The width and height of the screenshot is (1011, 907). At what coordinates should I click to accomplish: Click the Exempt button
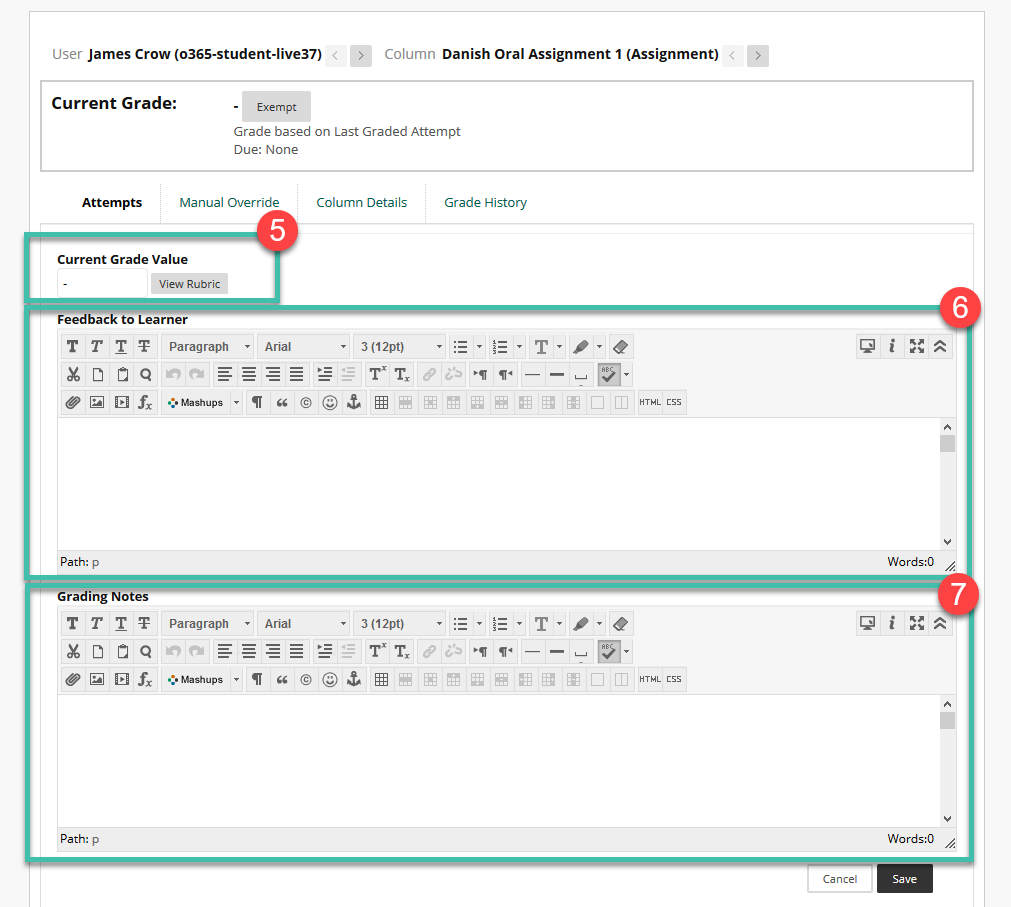tap(276, 106)
